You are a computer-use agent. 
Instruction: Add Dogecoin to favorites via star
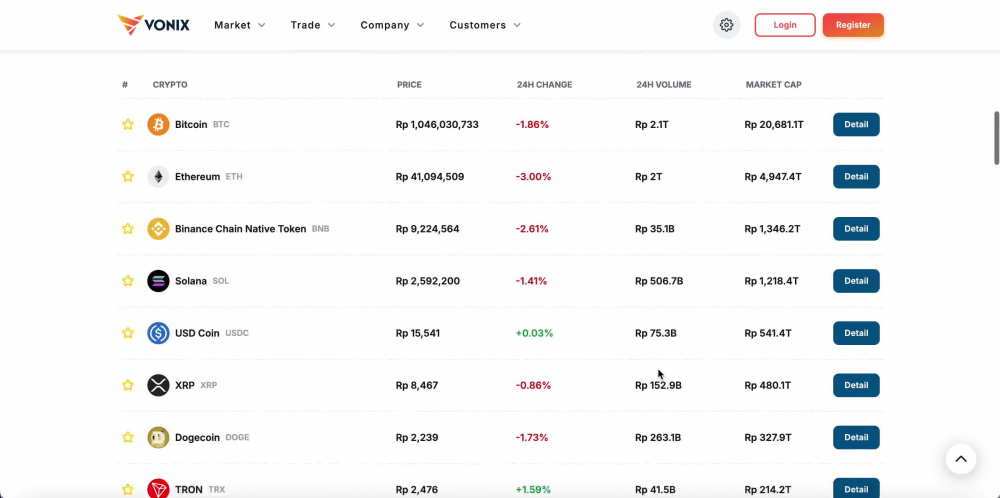[128, 438]
